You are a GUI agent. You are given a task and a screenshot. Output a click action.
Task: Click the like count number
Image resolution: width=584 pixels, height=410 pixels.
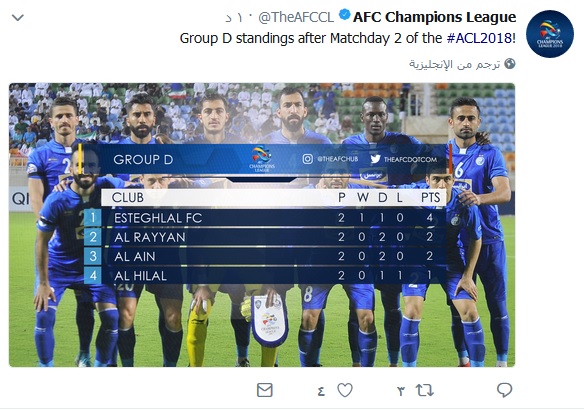tap(321, 391)
